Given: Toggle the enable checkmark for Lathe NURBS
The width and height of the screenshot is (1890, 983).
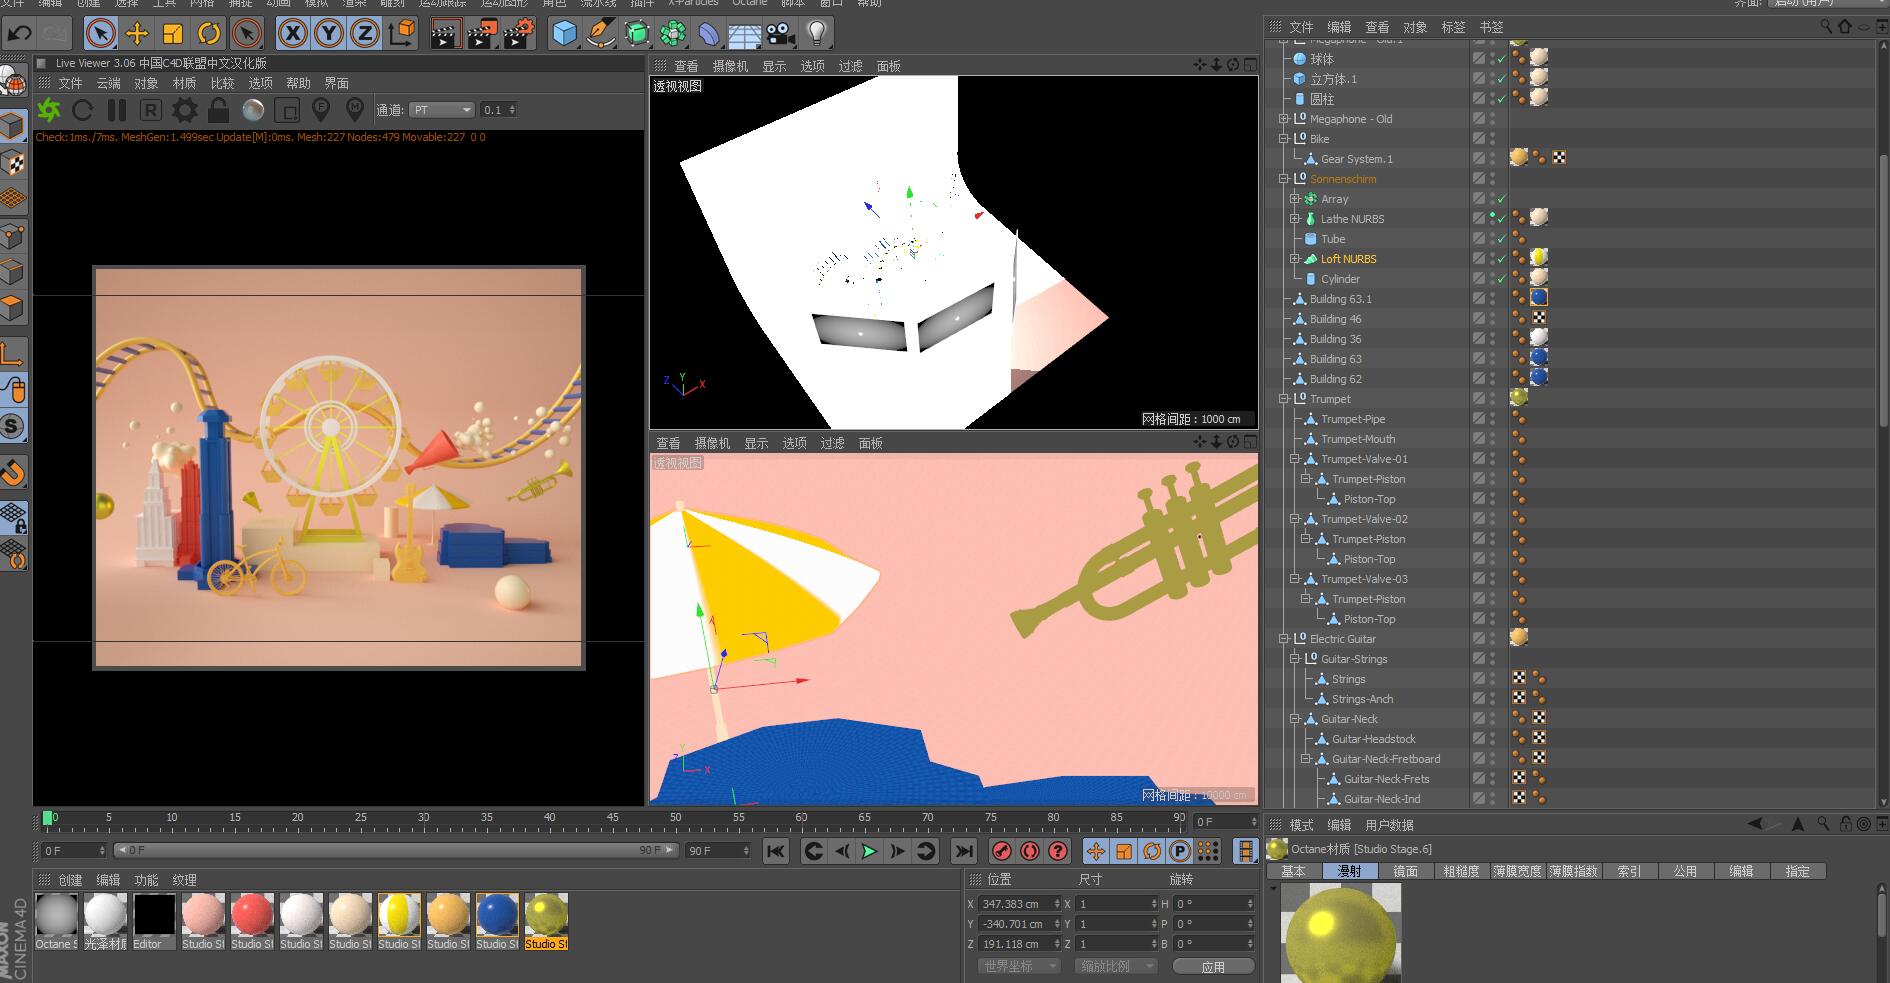Looking at the screenshot, I should click(x=1501, y=219).
